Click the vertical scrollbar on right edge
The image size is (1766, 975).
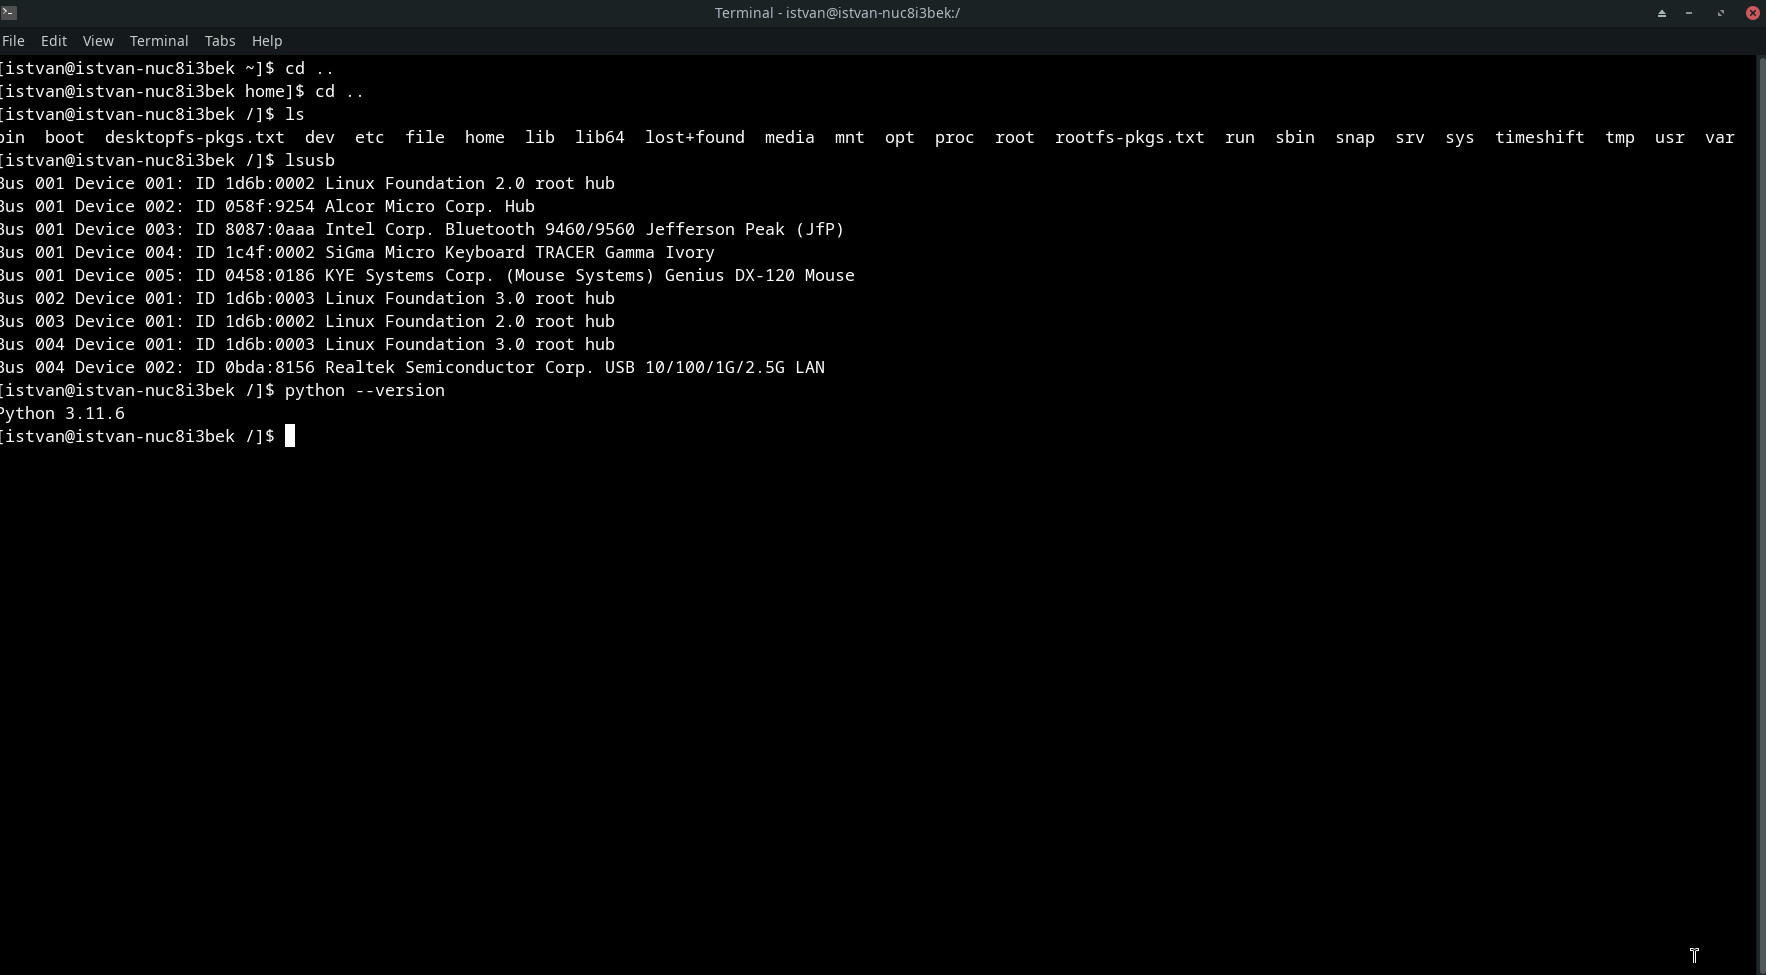[1761, 500]
